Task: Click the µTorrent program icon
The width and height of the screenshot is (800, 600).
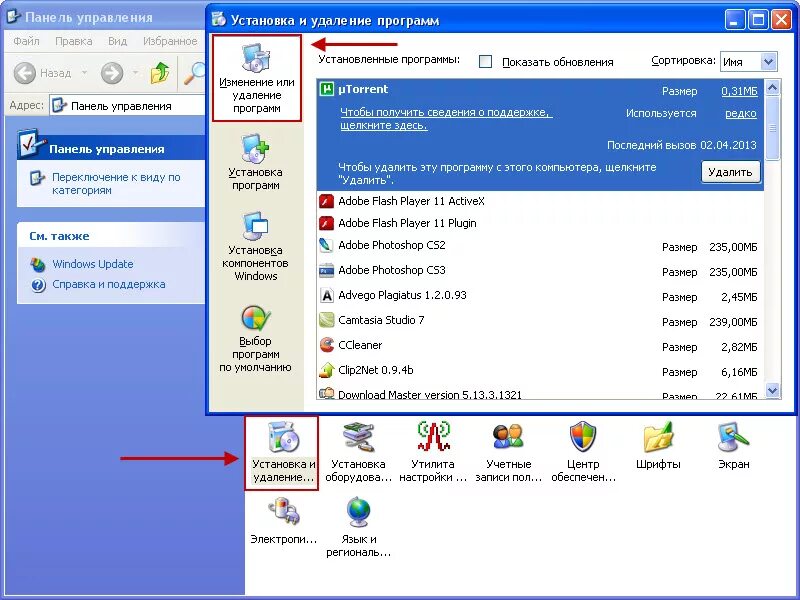Action: 326,89
